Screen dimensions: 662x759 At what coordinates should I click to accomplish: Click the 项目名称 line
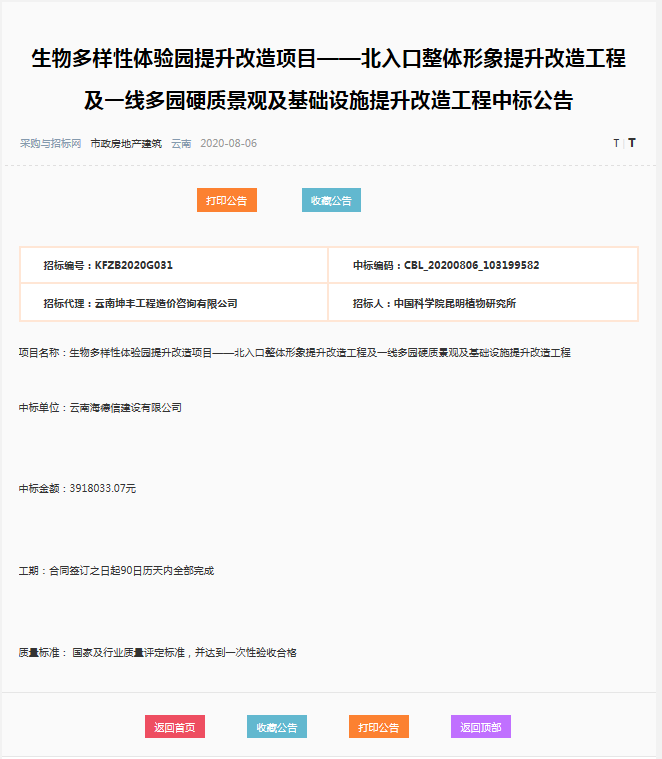[x=295, y=352]
